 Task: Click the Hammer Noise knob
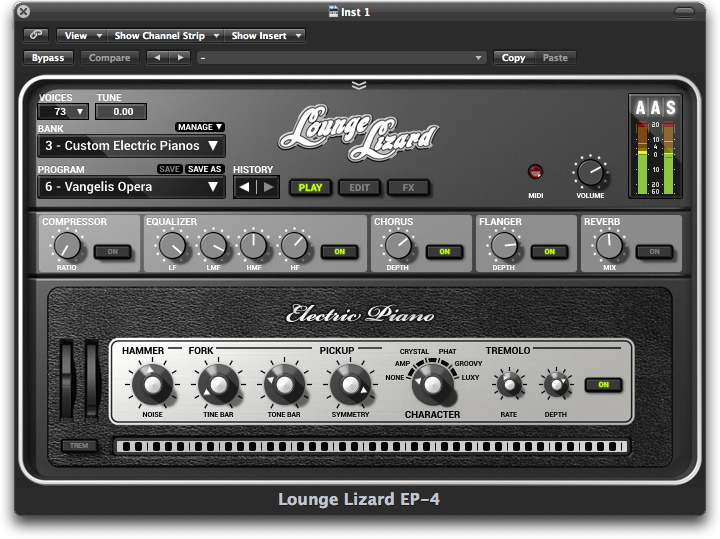pos(152,385)
